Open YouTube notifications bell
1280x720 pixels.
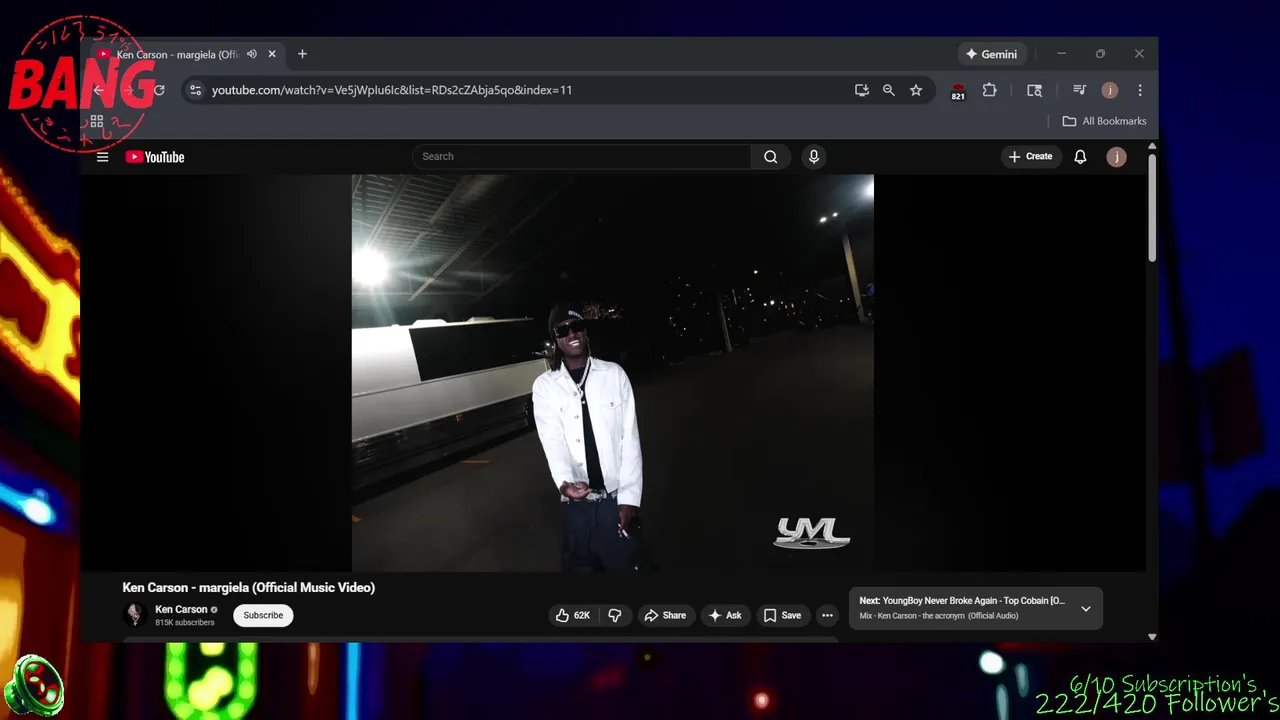[1080, 157]
